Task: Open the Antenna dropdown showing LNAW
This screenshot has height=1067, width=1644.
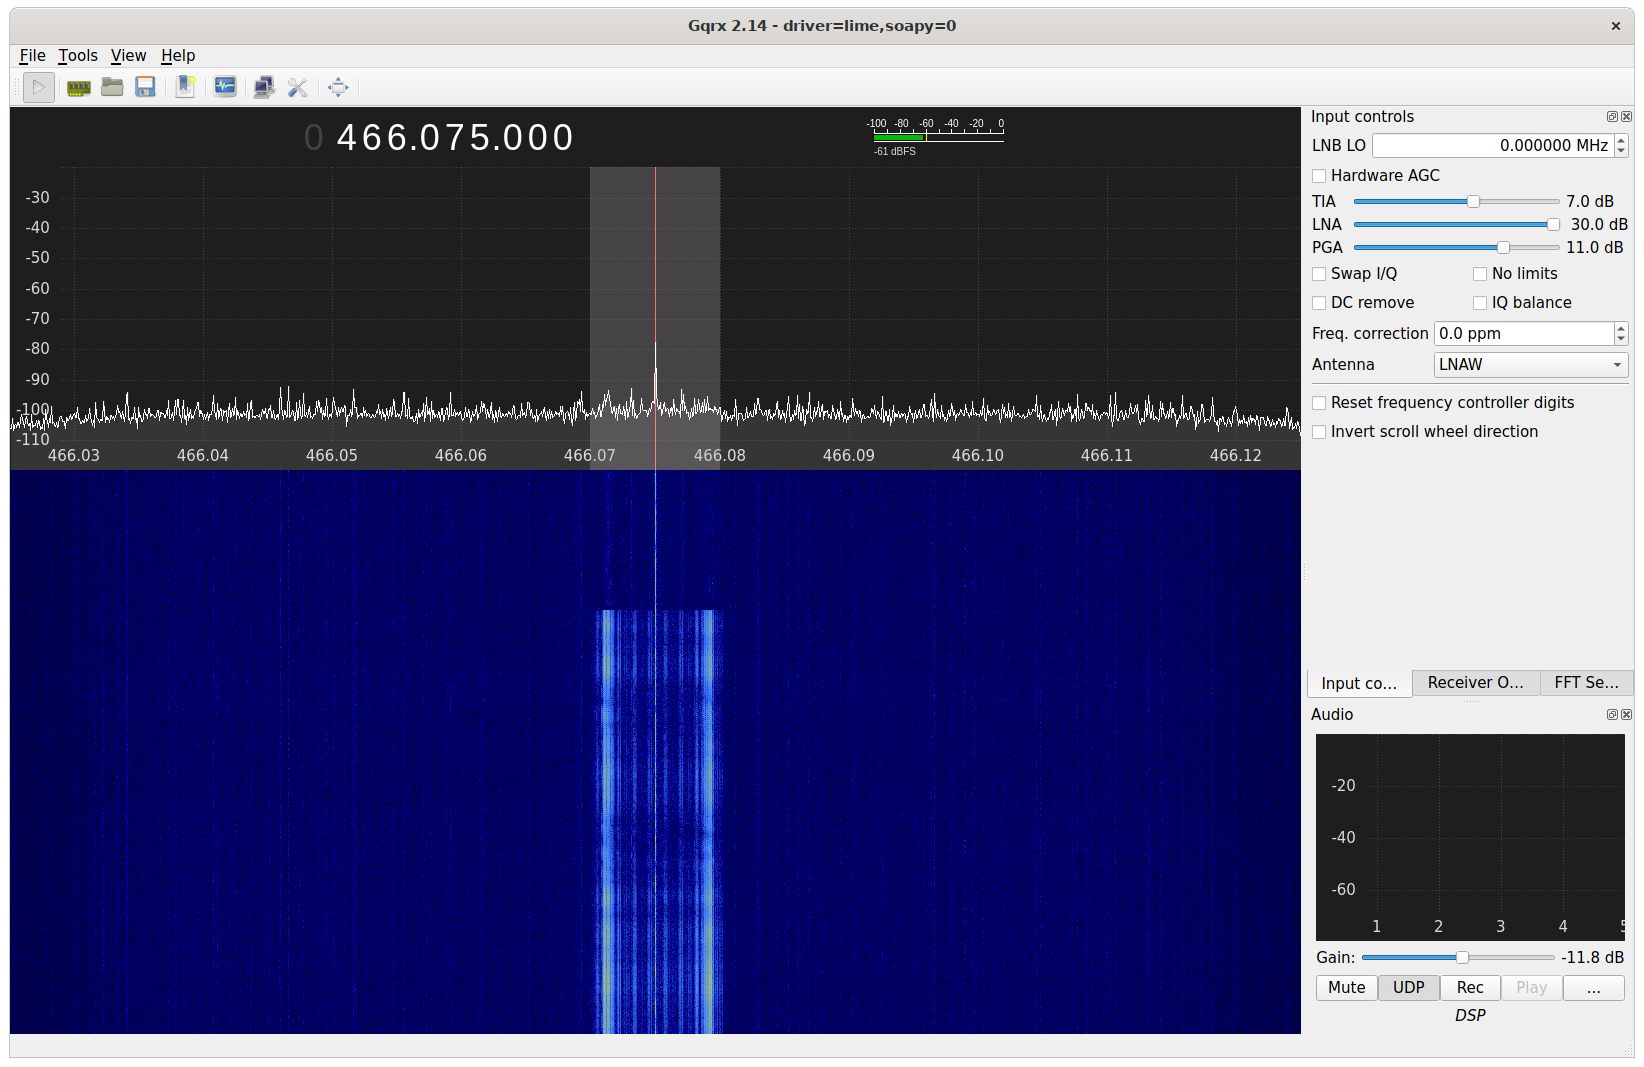Action: point(1530,364)
